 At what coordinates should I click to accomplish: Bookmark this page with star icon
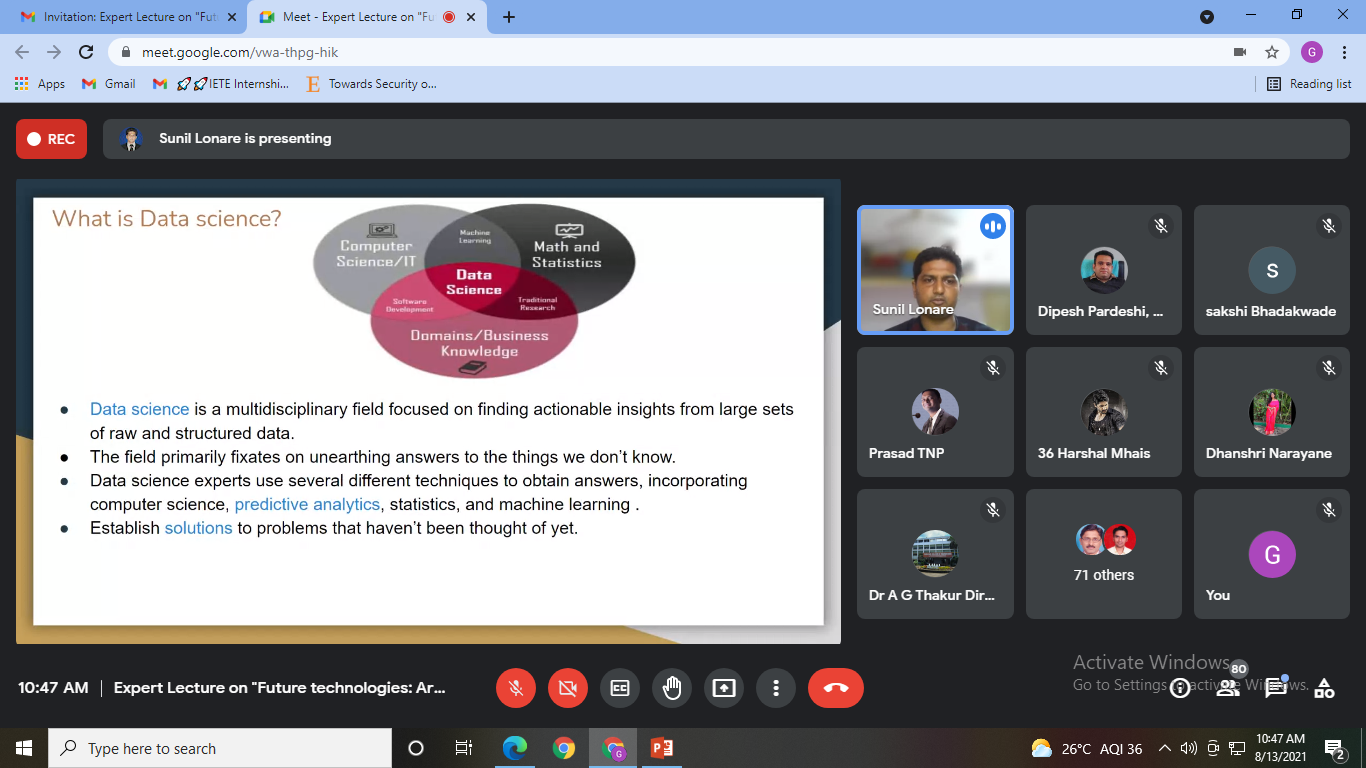click(1272, 52)
